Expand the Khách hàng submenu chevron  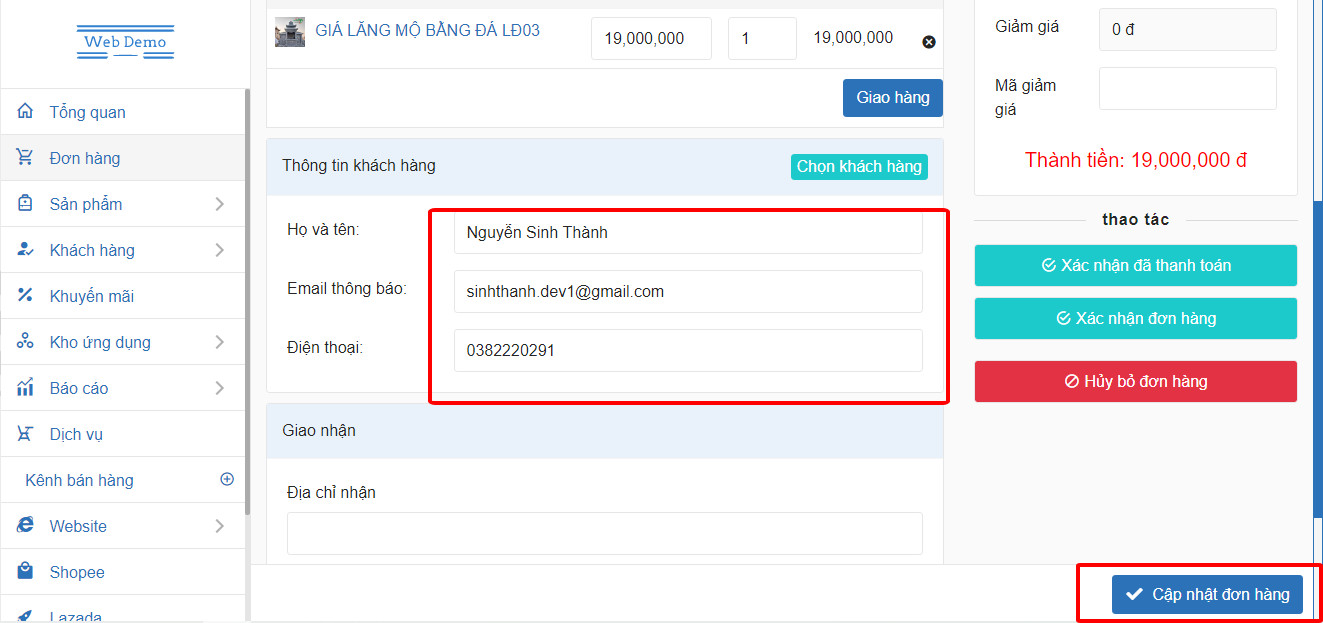(219, 250)
